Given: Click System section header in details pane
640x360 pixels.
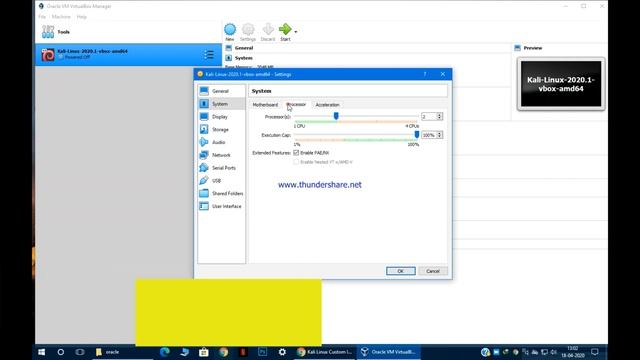Looking at the screenshot, I should (244, 58).
